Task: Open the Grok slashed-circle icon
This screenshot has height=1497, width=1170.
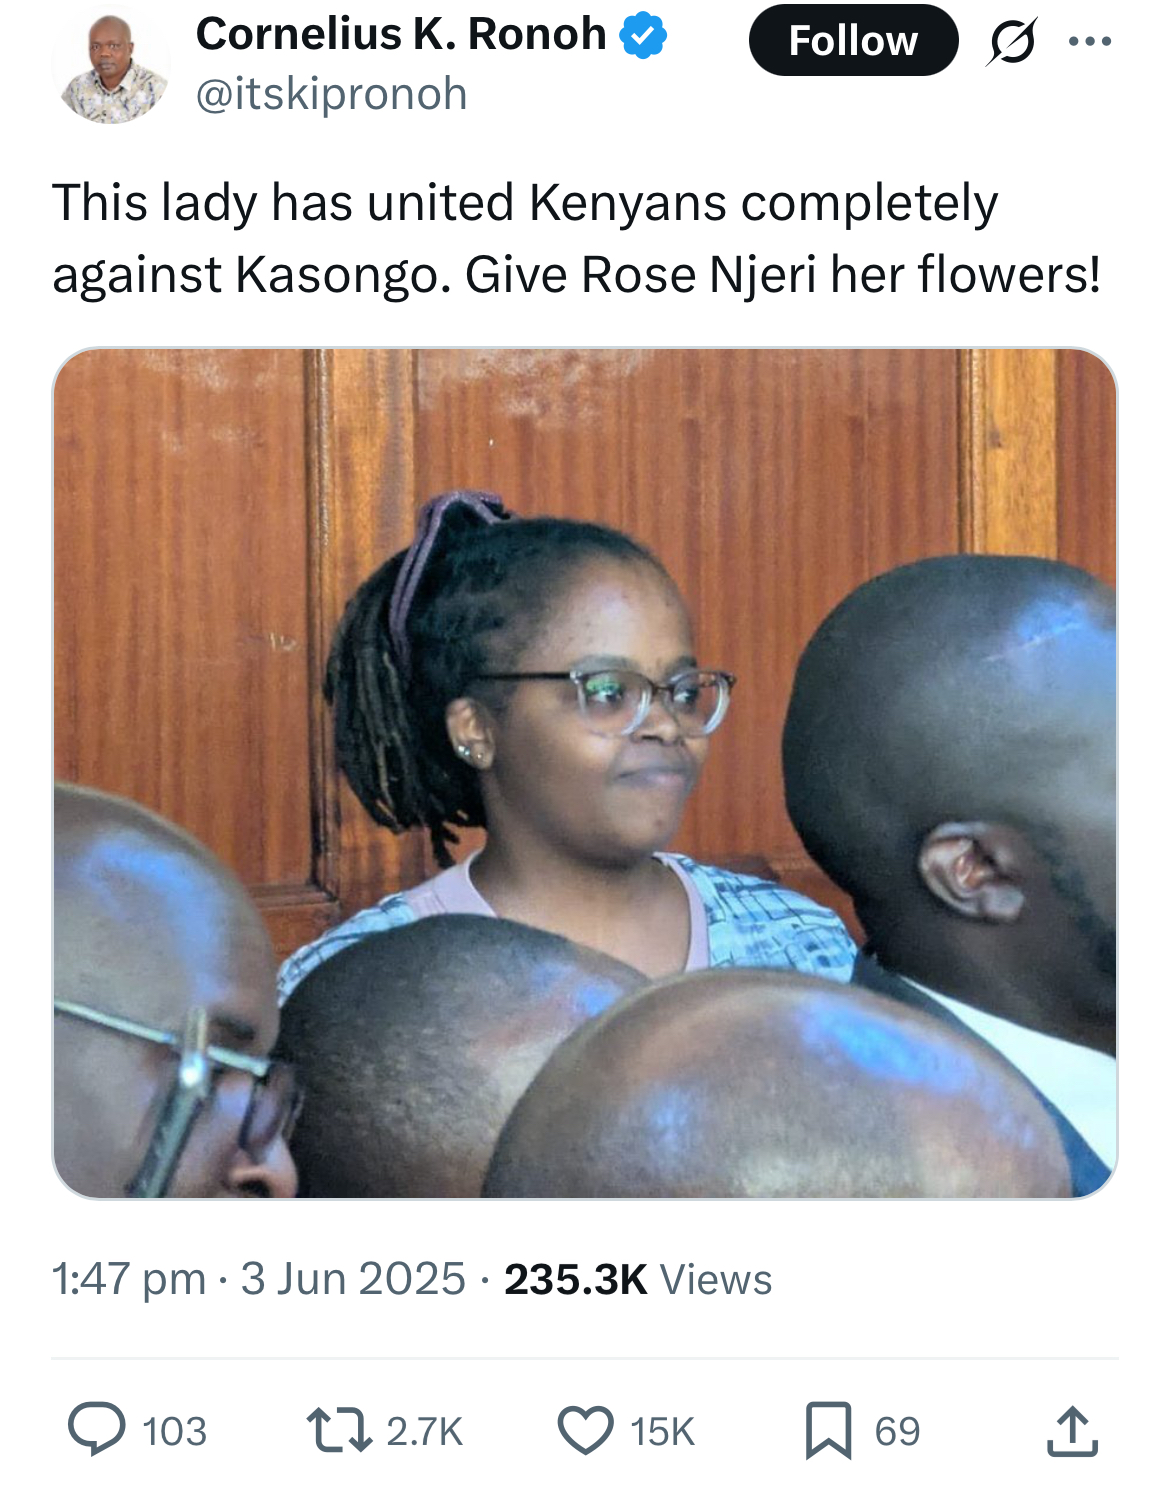Action: [x=1011, y=41]
